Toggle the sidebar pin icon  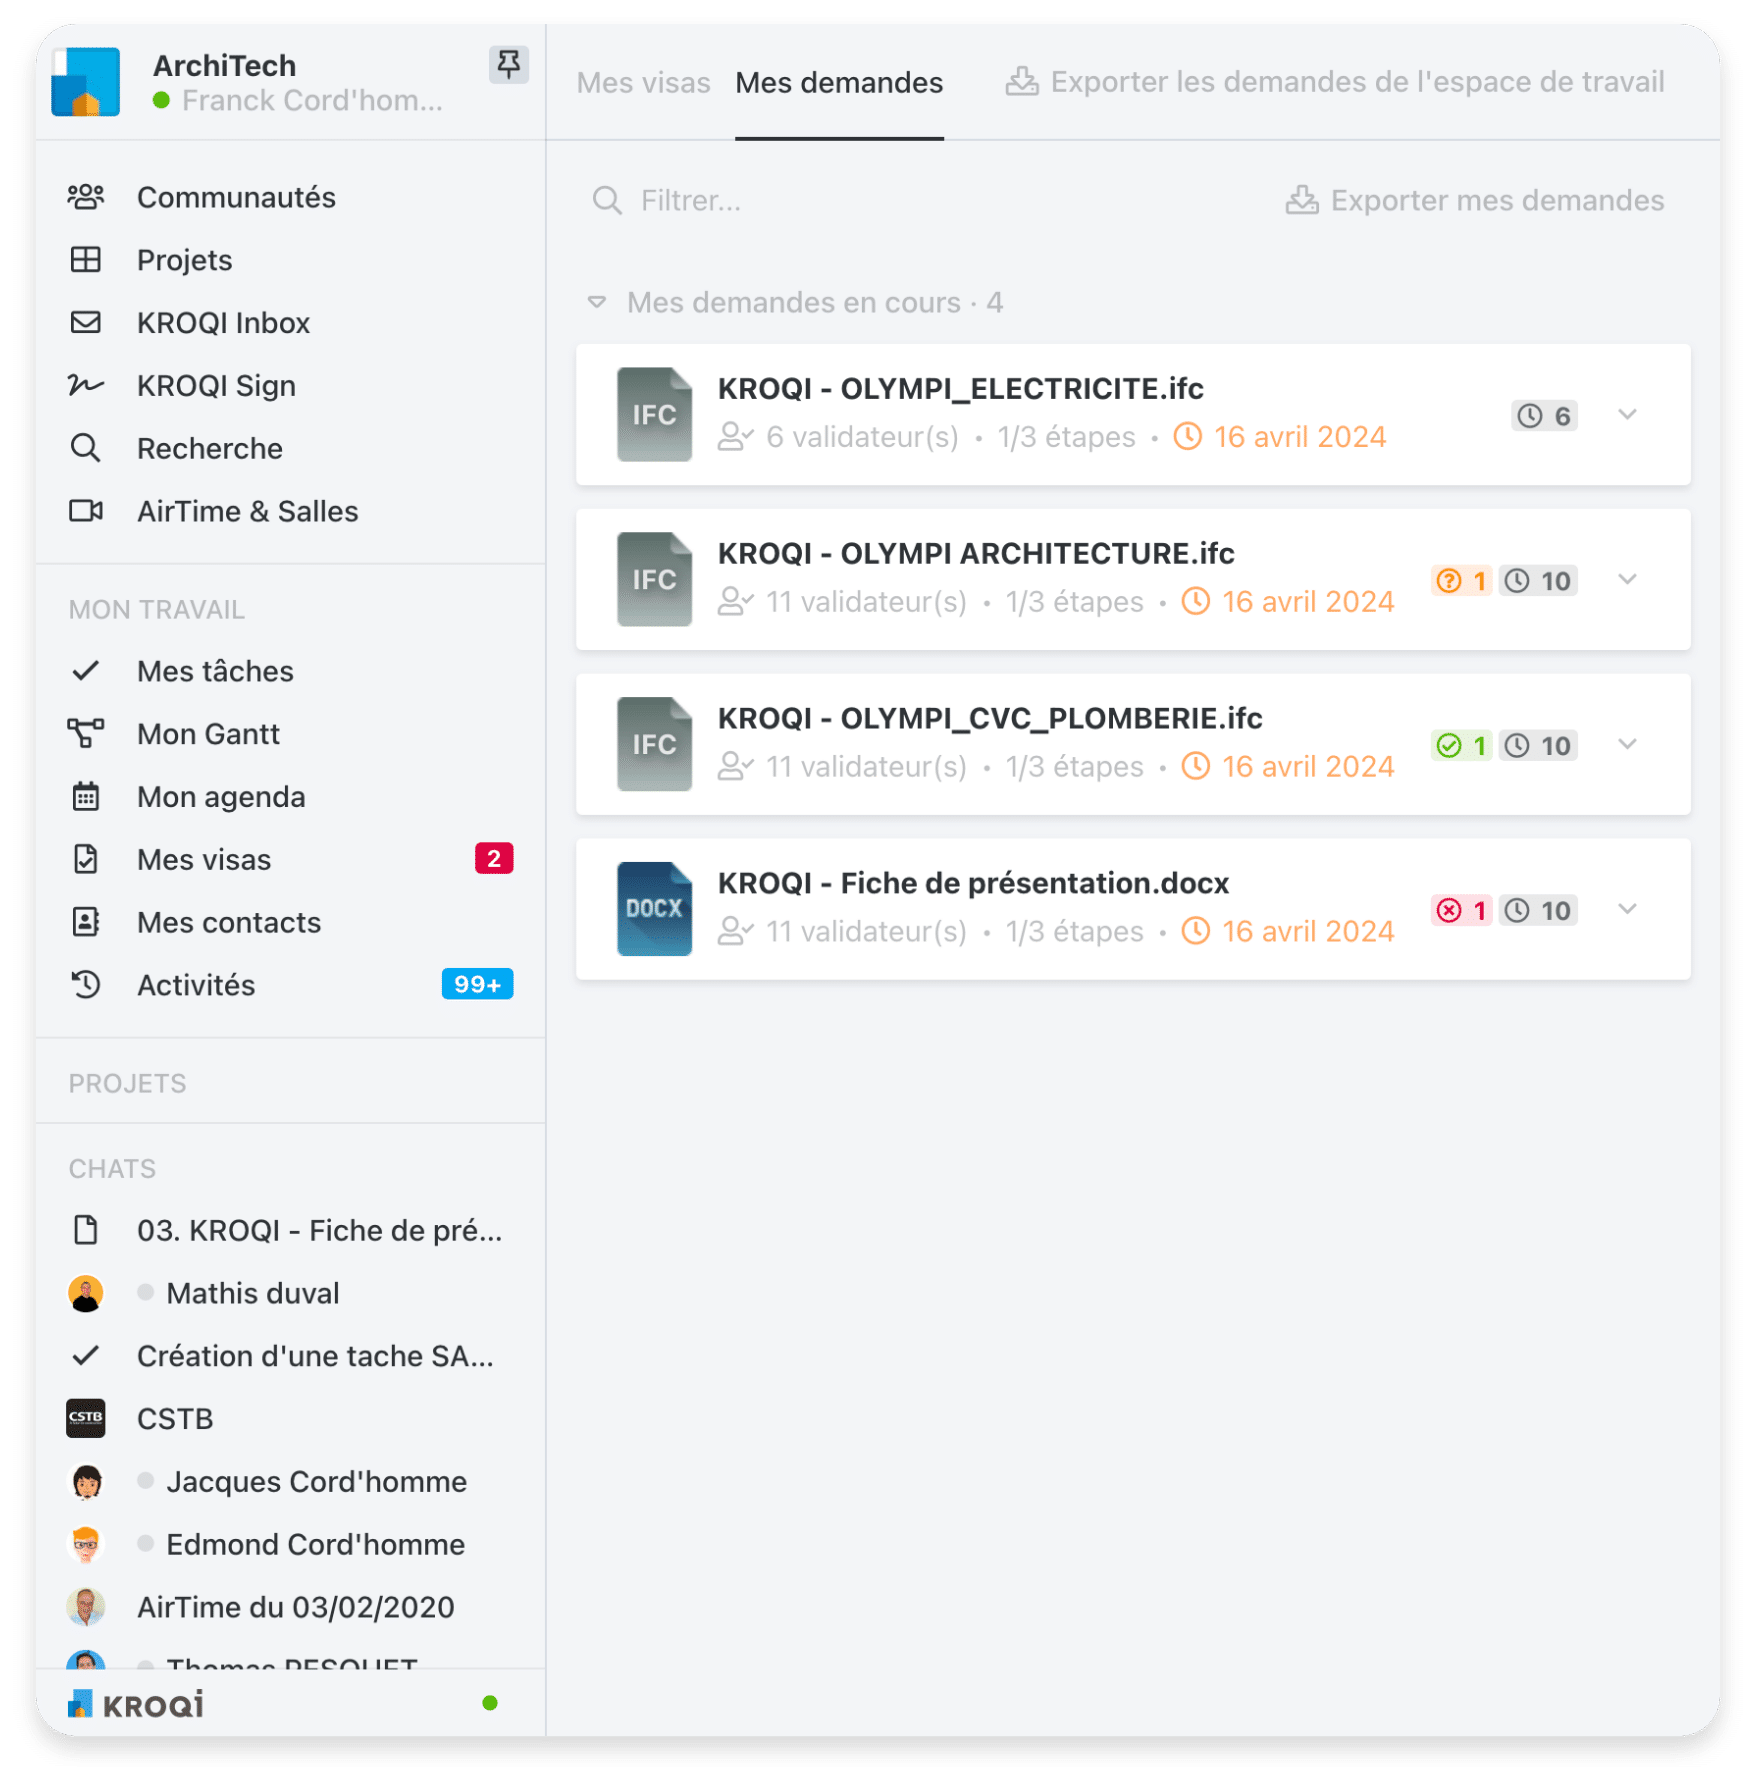(508, 65)
